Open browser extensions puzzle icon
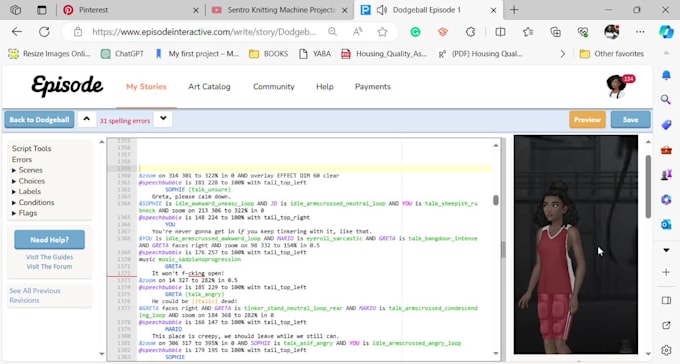Image resolution: width=680 pixels, height=364 pixels. pyautogui.click(x=470, y=32)
